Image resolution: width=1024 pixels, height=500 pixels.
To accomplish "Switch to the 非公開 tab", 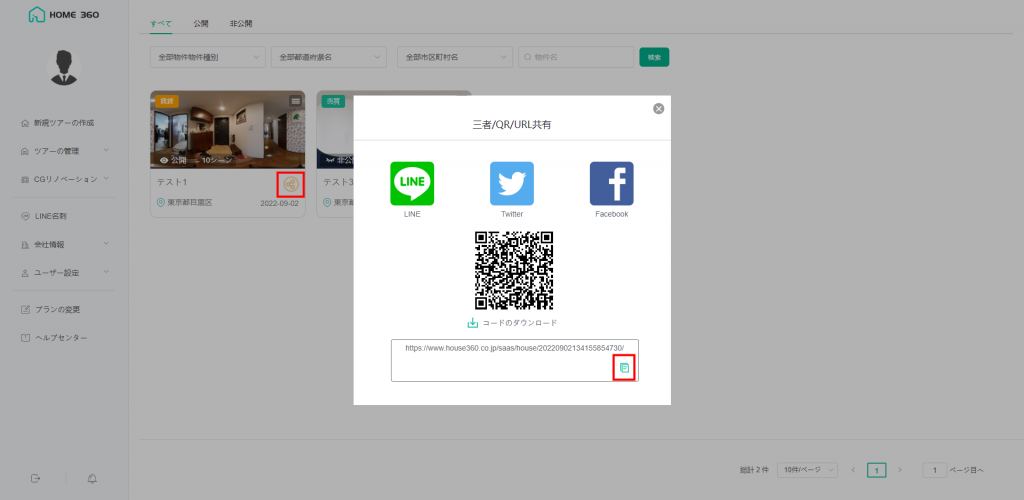I will pos(241,22).
